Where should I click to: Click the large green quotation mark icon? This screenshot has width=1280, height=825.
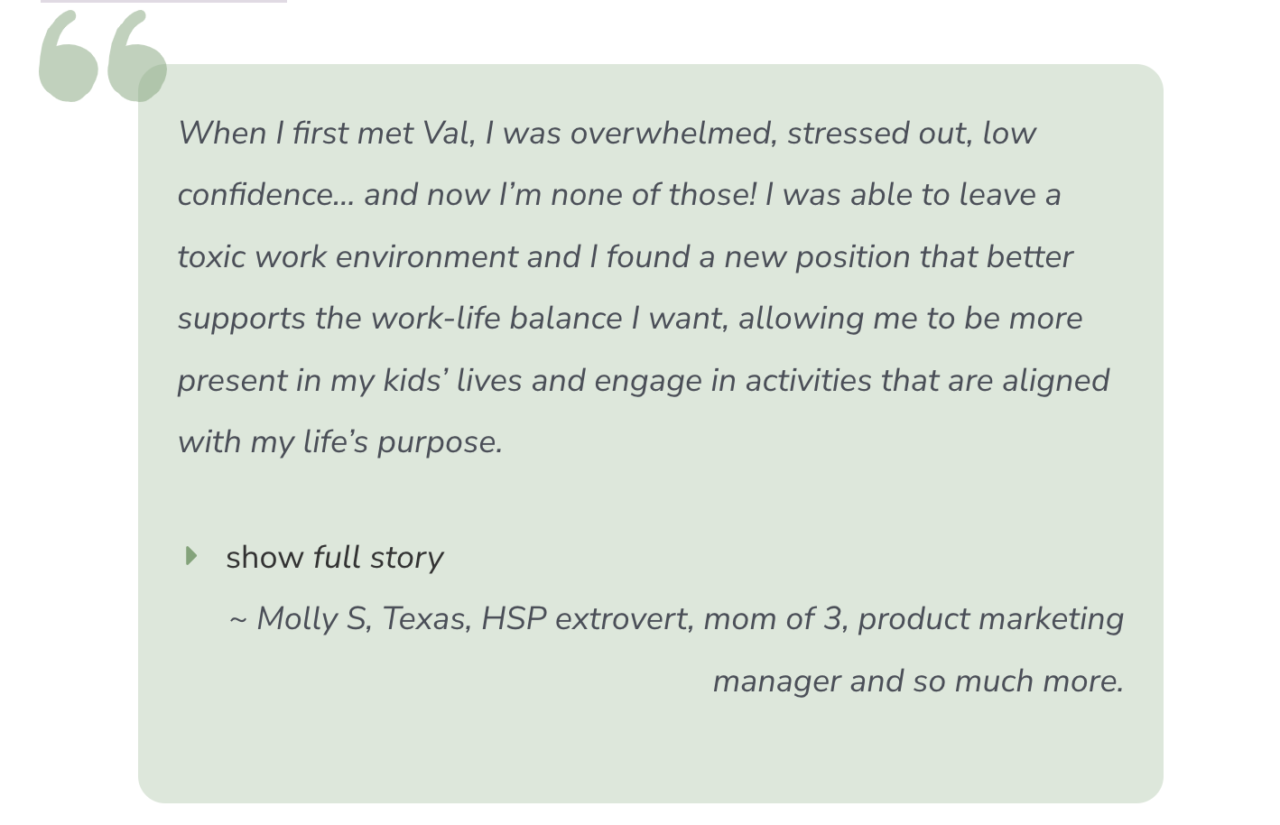102,57
